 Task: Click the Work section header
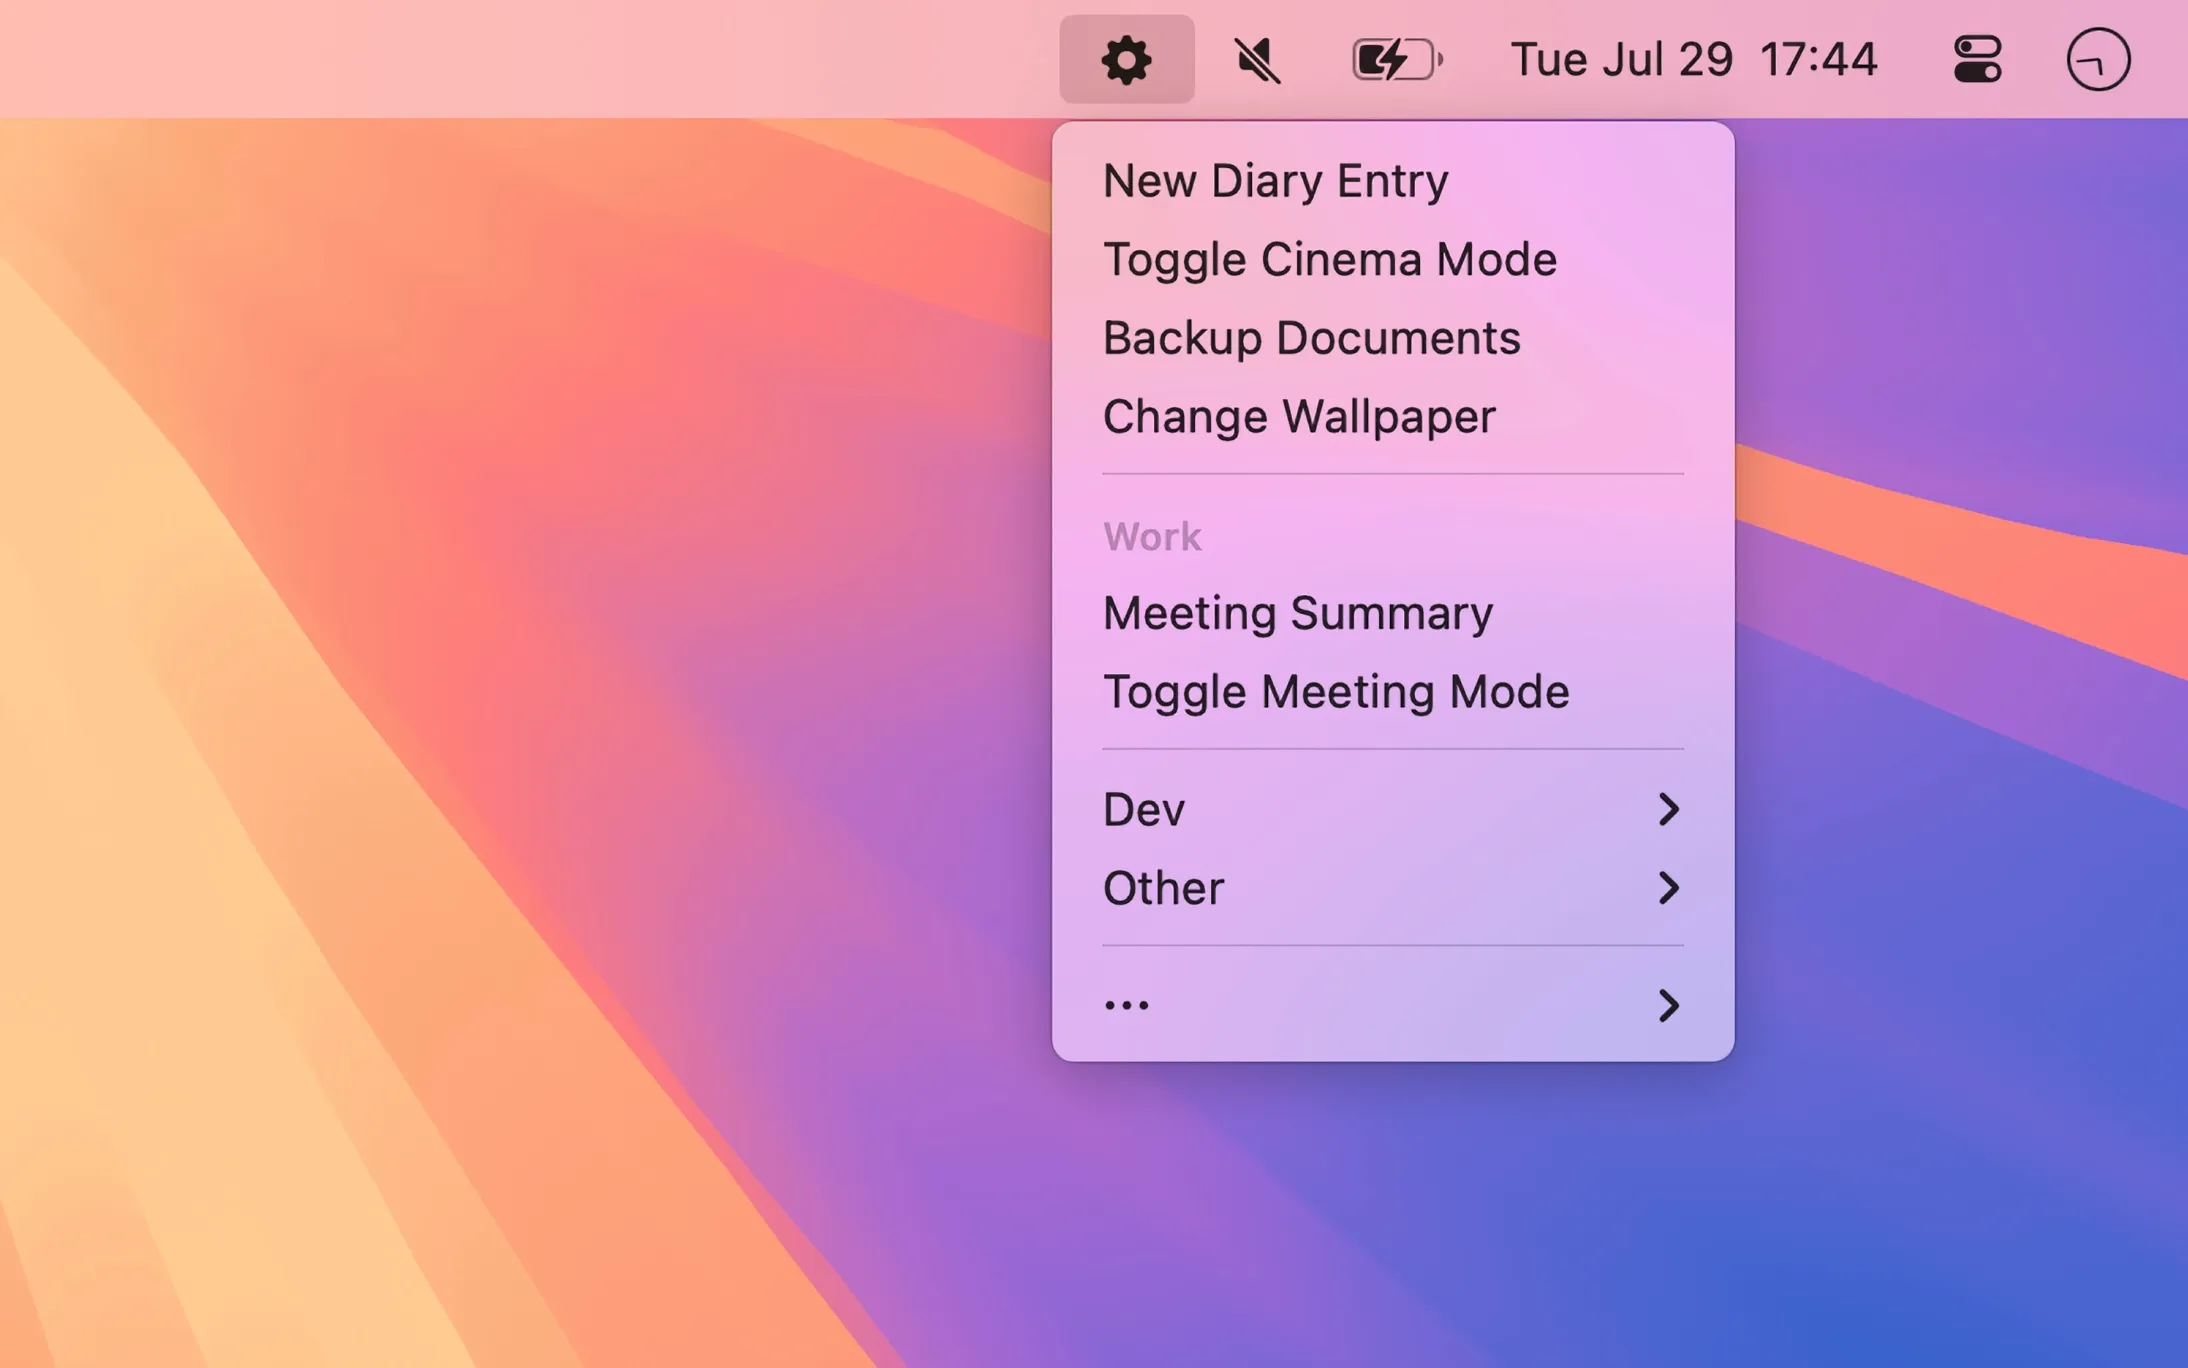tap(1152, 537)
